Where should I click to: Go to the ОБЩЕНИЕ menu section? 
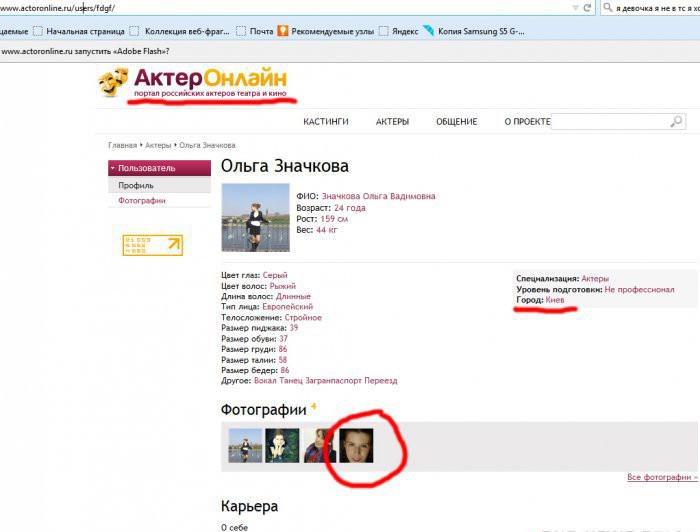[456, 122]
